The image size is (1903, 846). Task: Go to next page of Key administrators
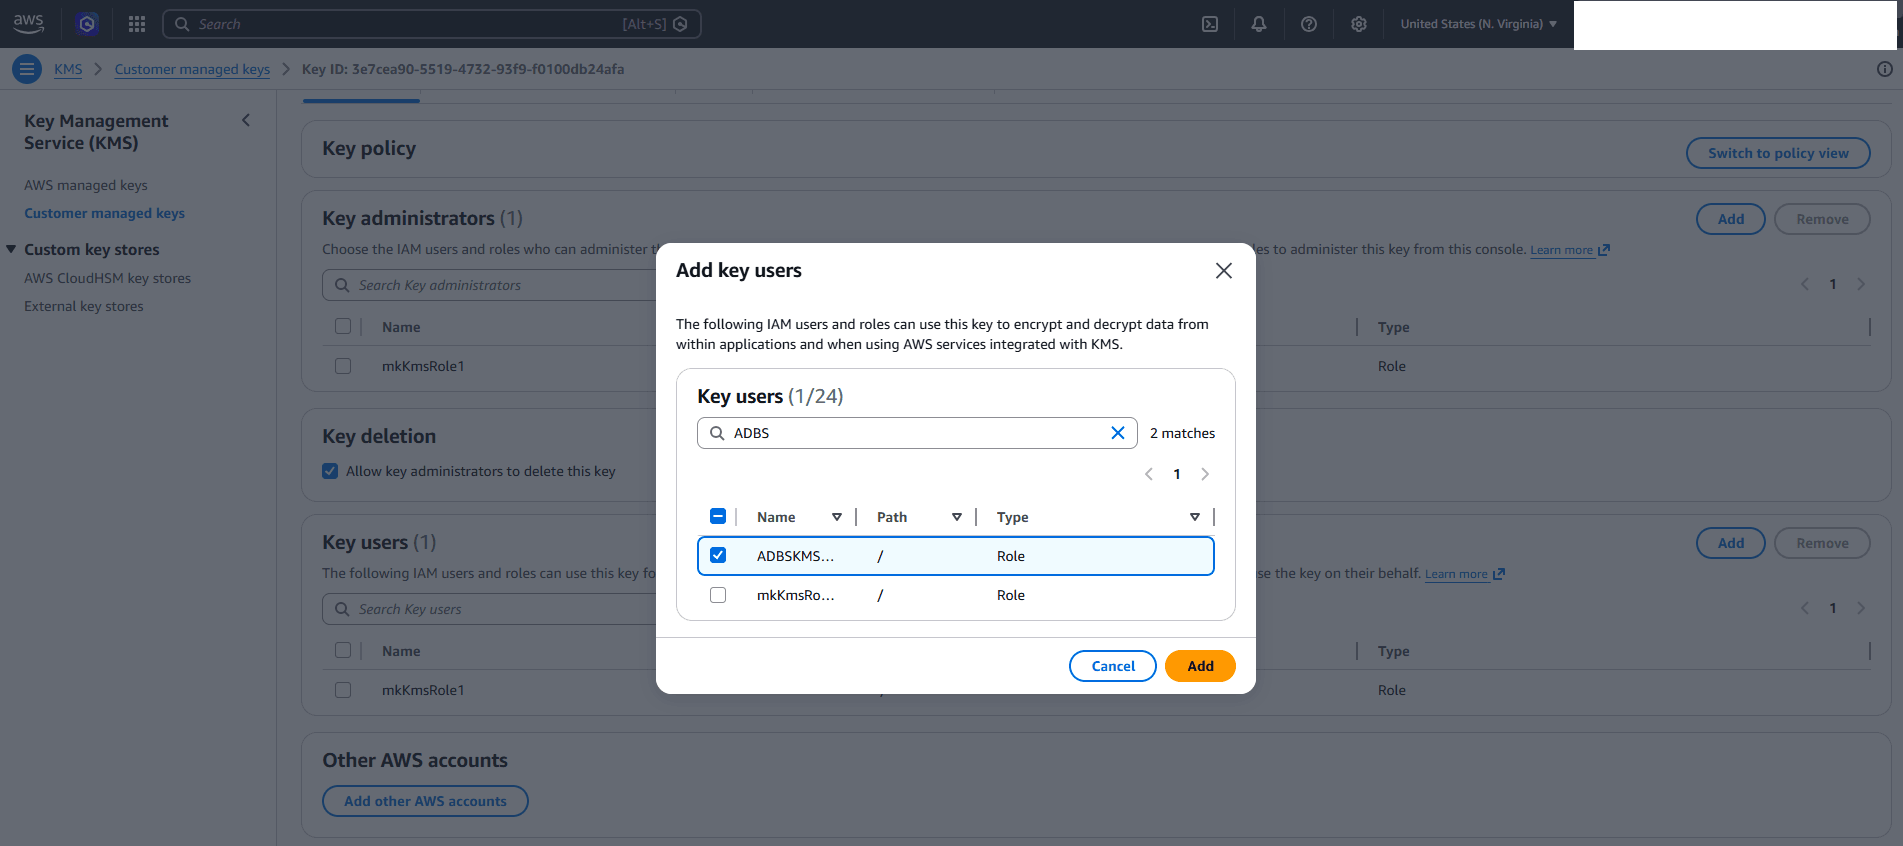[x=1861, y=284]
